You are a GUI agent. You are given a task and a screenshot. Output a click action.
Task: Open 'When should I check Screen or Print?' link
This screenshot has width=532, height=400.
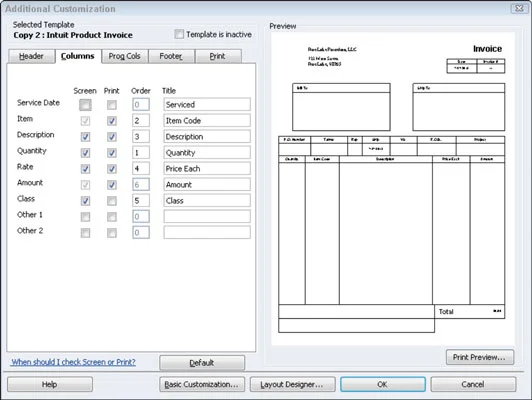pyautogui.click(x=73, y=362)
